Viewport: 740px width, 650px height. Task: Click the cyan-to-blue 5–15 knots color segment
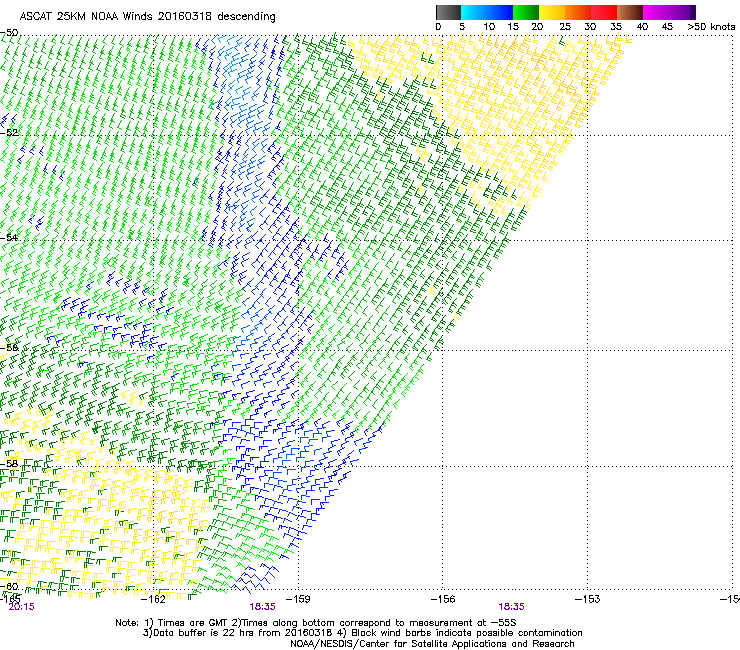[487, 12]
